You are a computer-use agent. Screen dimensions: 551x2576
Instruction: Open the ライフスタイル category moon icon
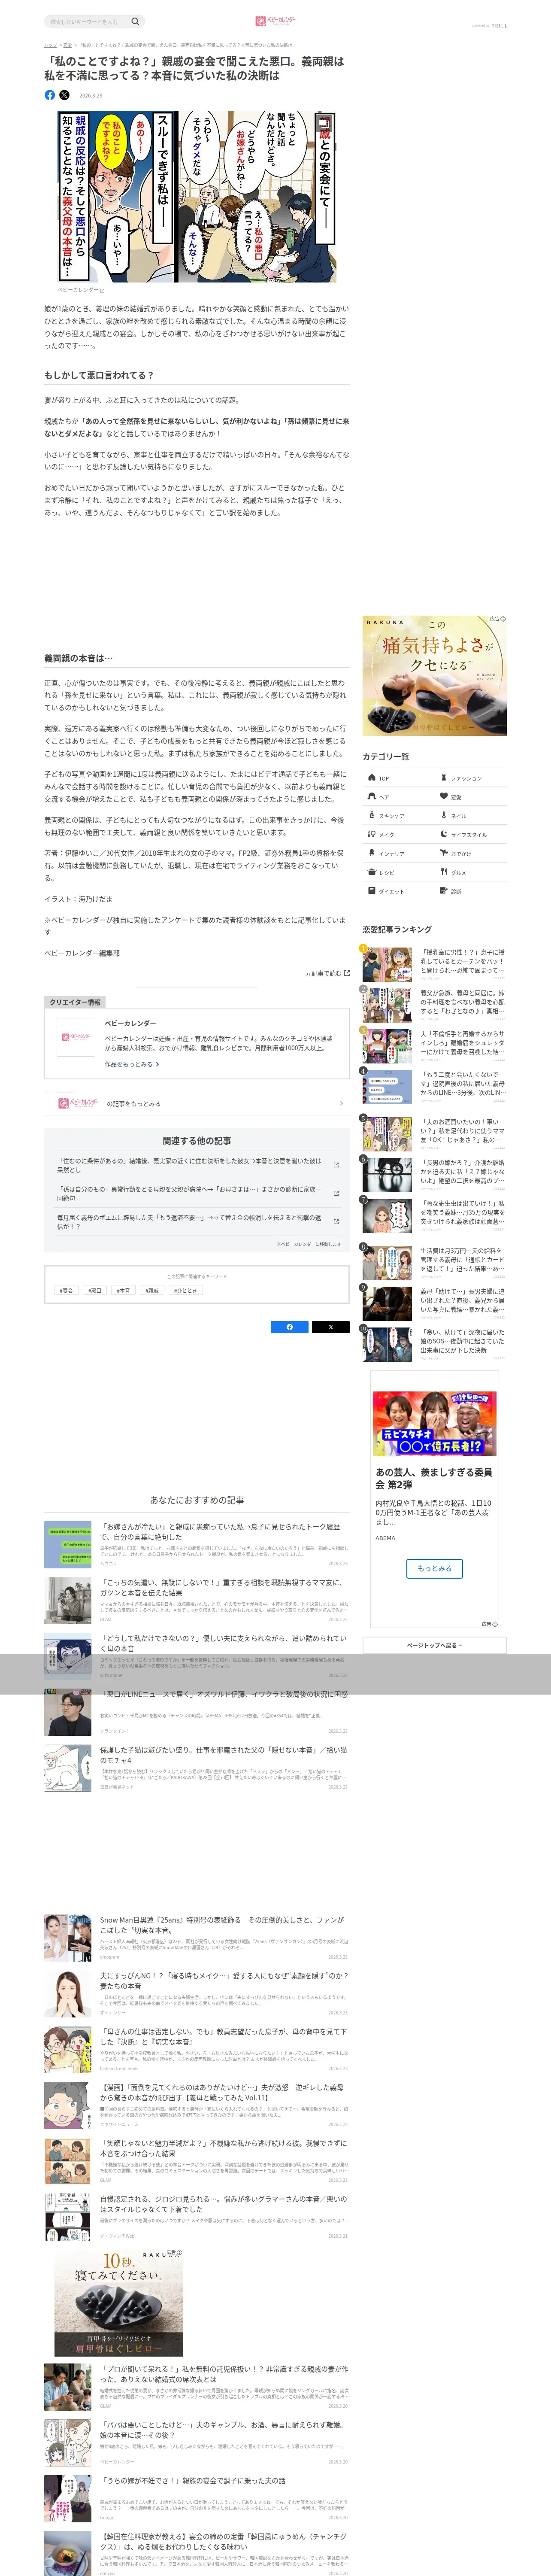(444, 834)
